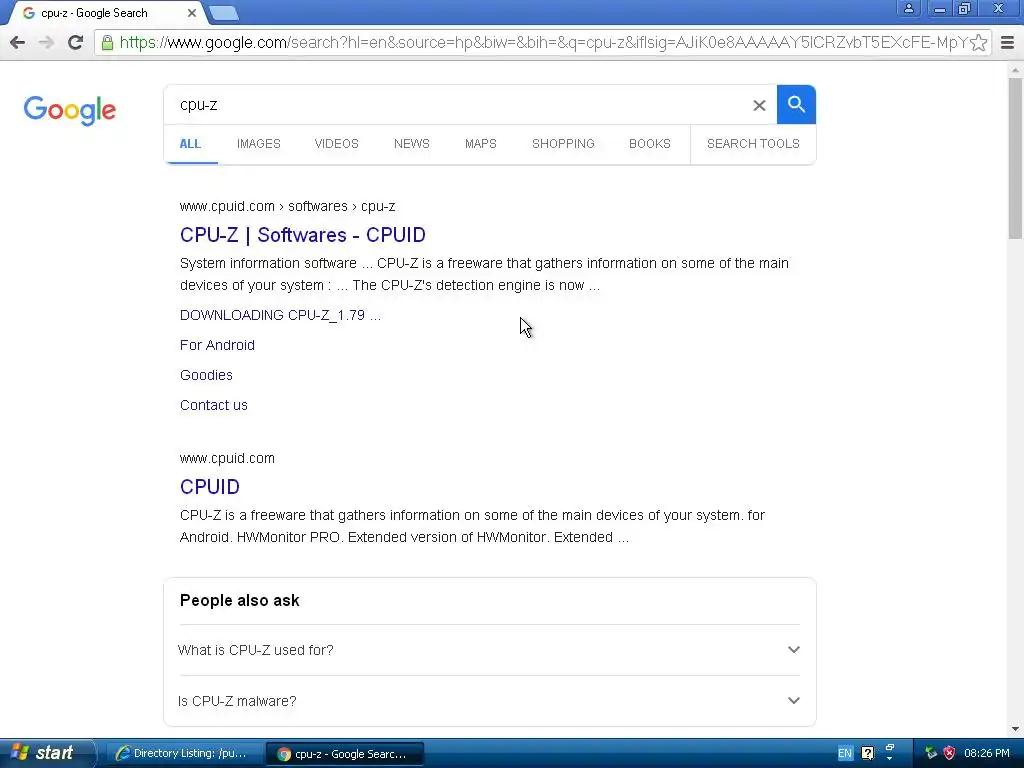The width and height of the screenshot is (1024, 768).
Task: Switch to the VIDEOS tab
Action: click(336, 144)
